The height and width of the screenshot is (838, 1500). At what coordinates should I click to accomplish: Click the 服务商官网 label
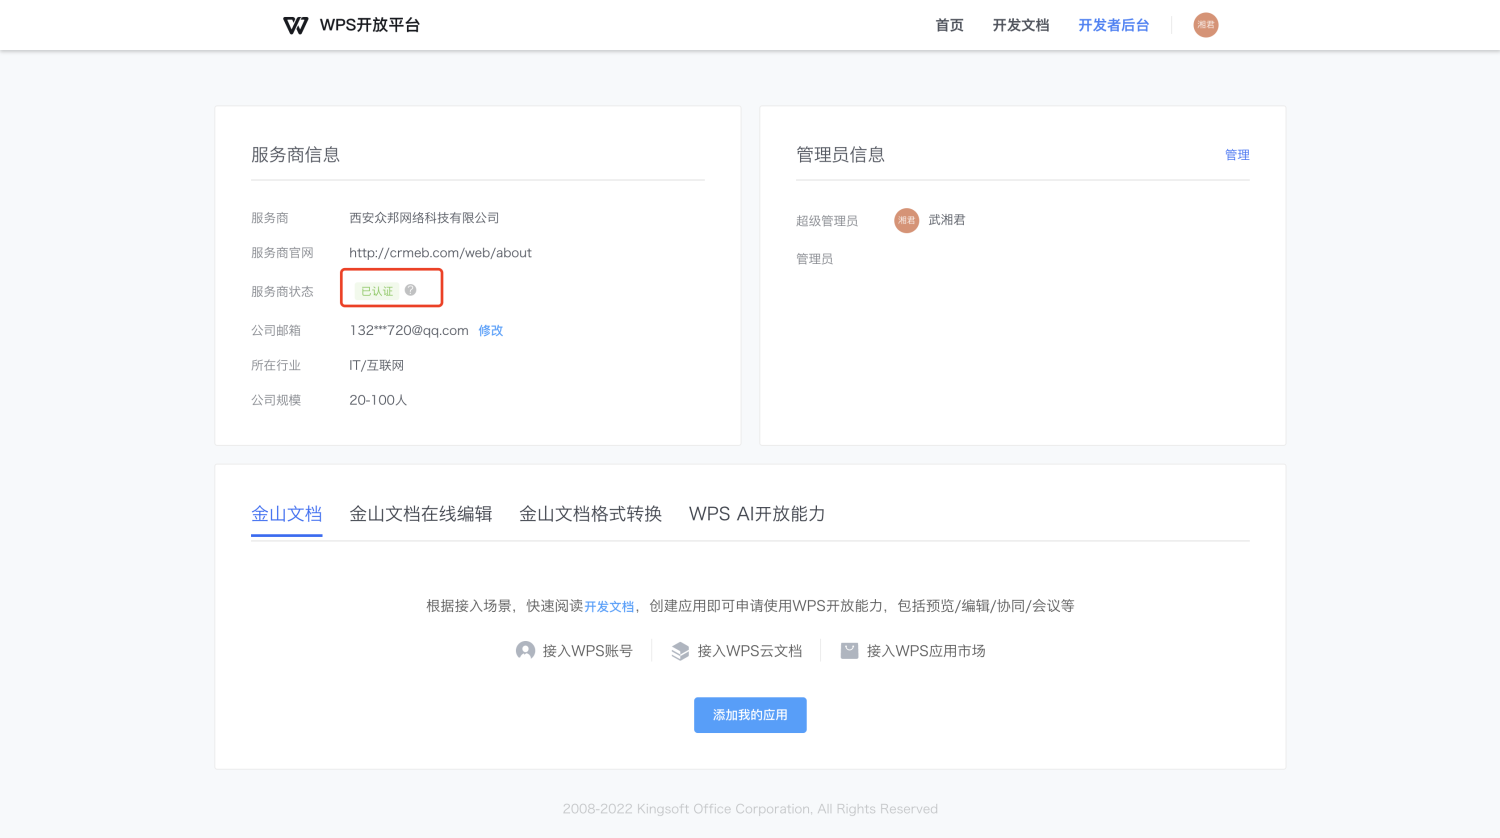(282, 253)
